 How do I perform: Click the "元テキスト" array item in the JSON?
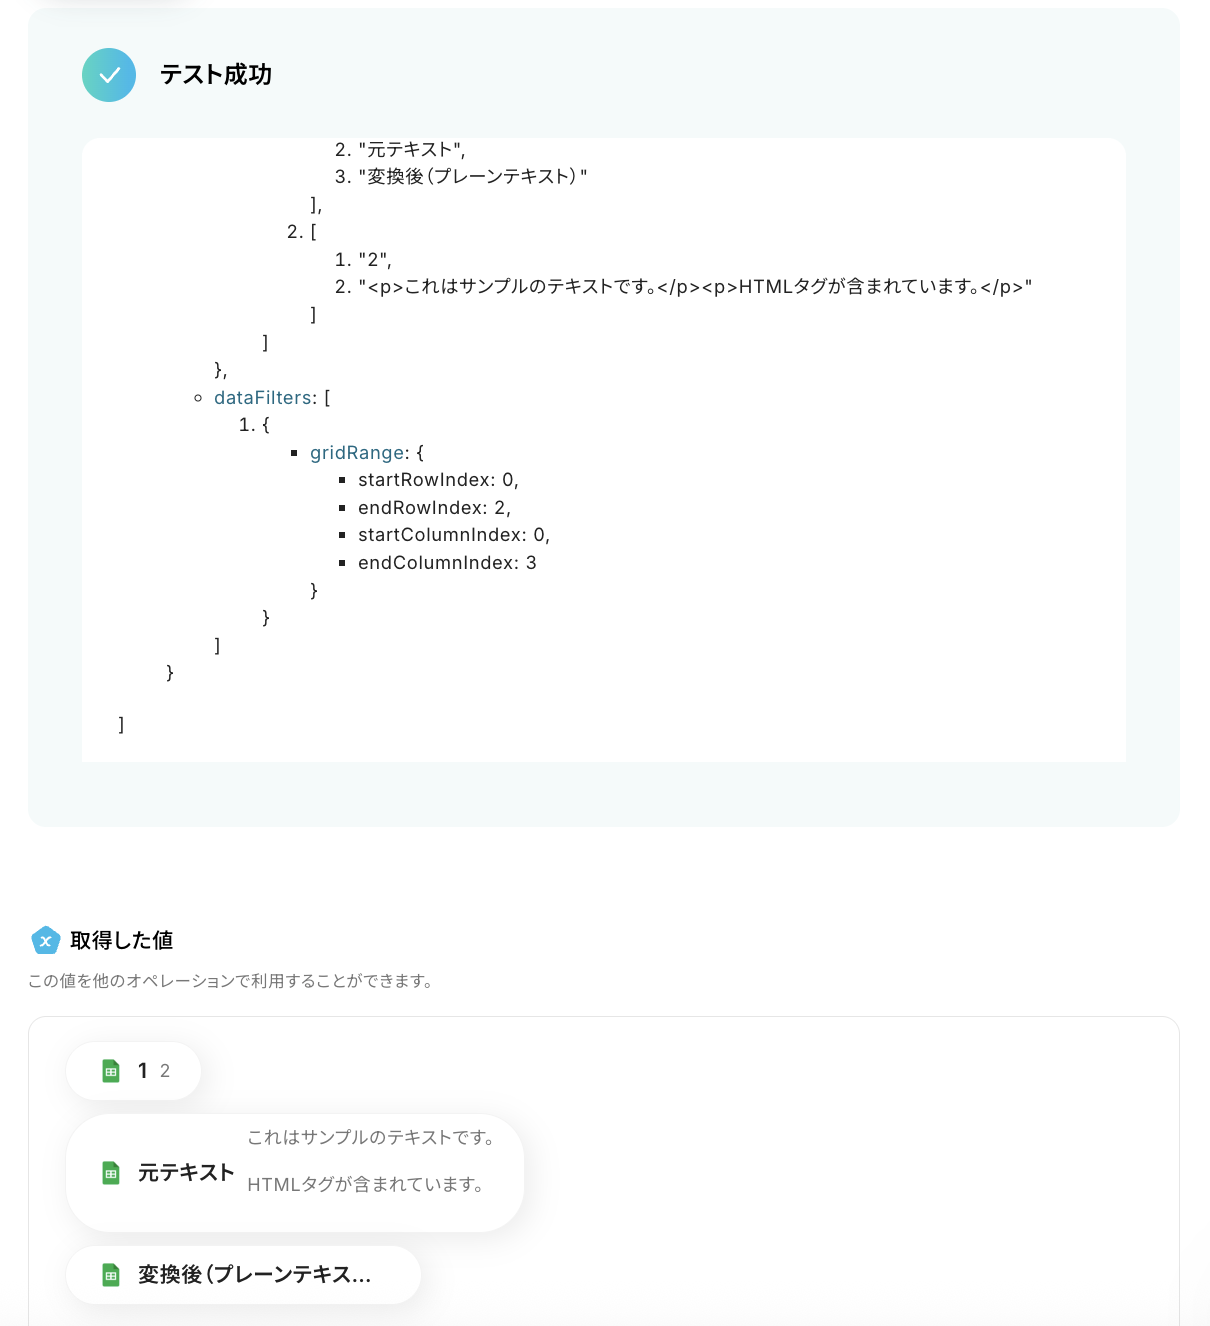click(411, 150)
